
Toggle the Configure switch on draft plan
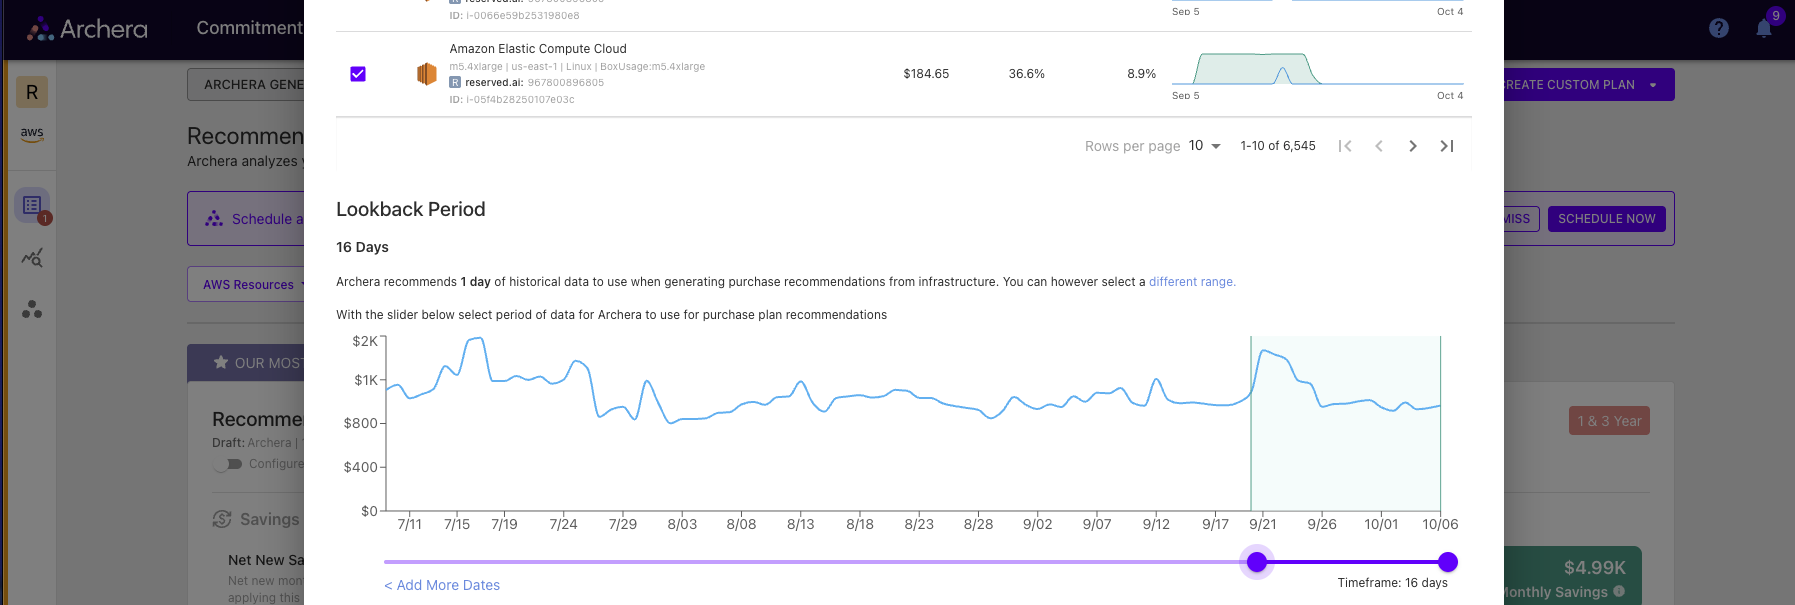click(229, 464)
